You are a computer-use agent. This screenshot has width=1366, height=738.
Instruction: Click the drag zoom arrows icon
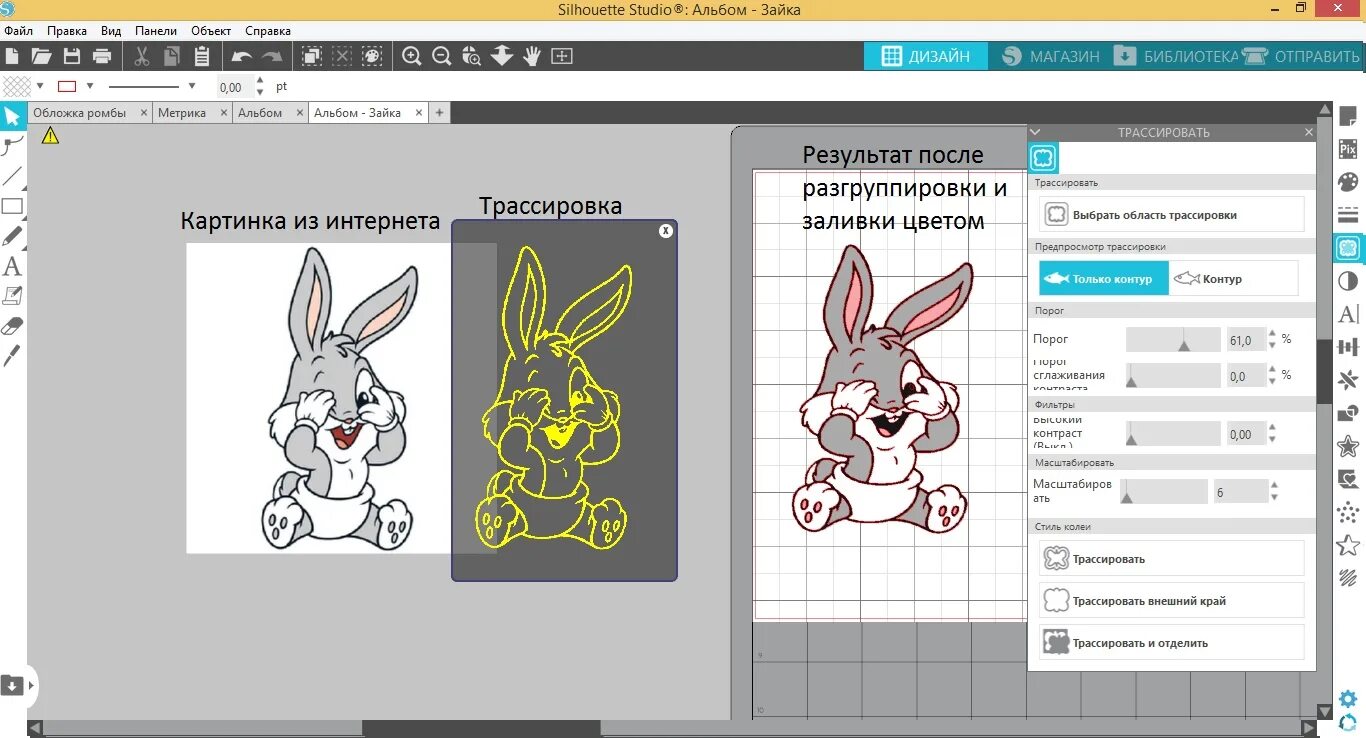(501, 56)
